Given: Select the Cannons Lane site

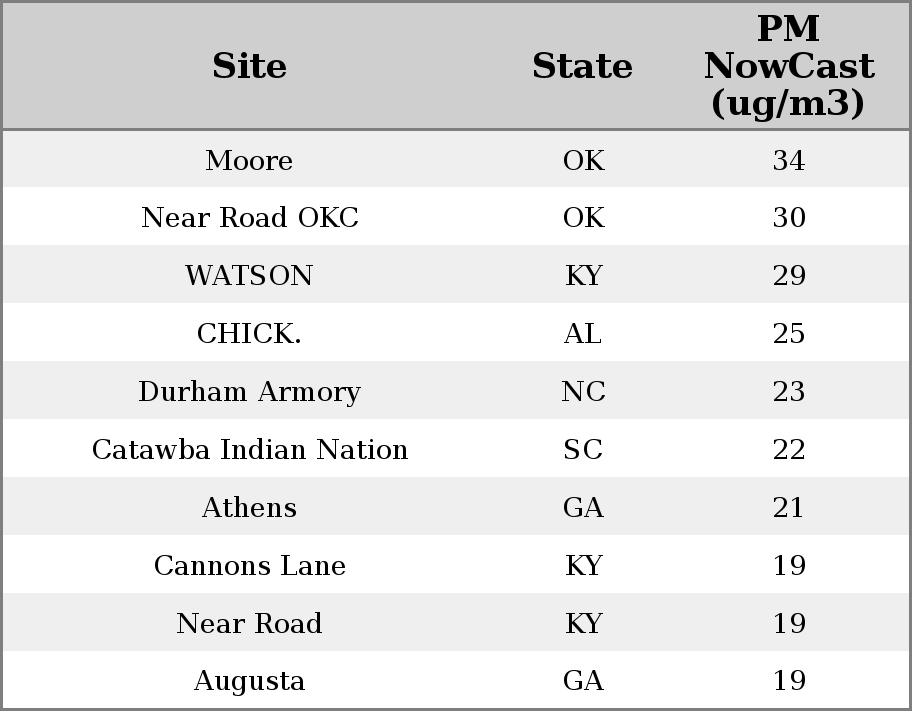Looking at the screenshot, I should pyautogui.click(x=249, y=566).
